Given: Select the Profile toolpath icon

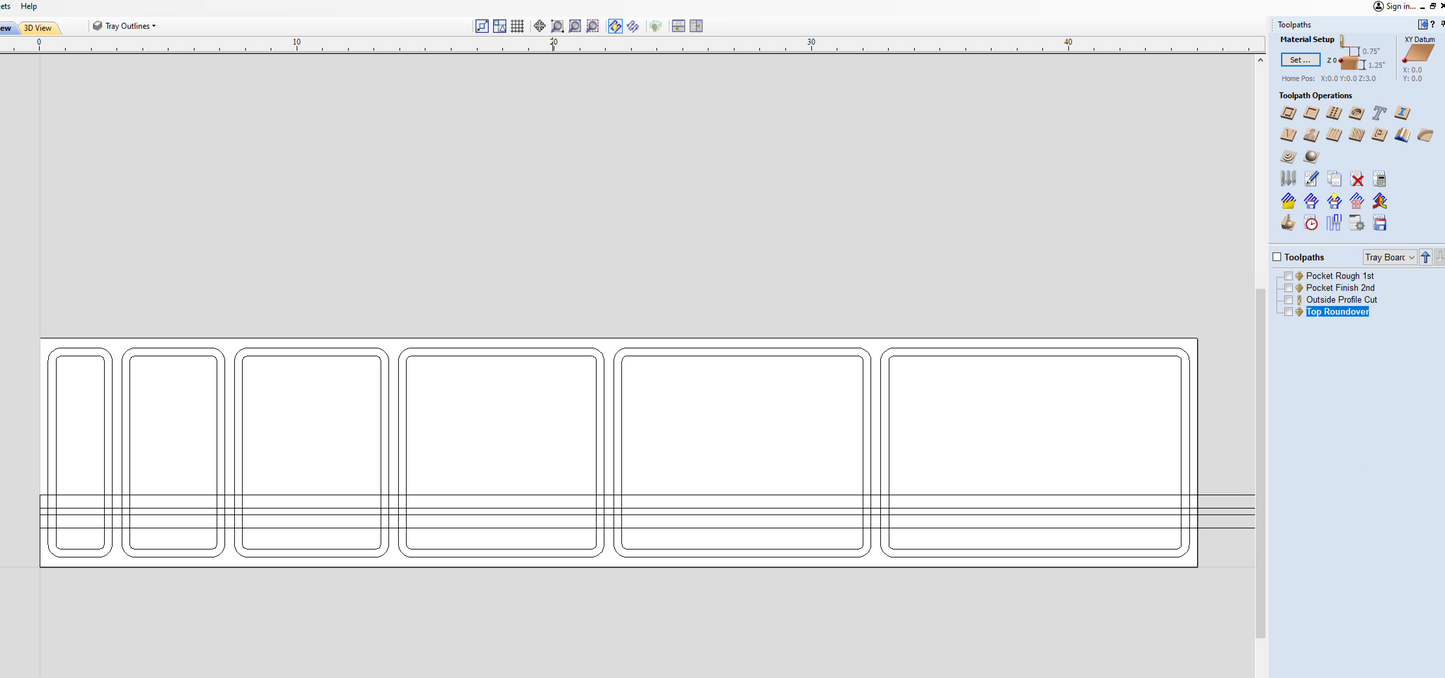Looking at the screenshot, I should click(x=1288, y=113).
